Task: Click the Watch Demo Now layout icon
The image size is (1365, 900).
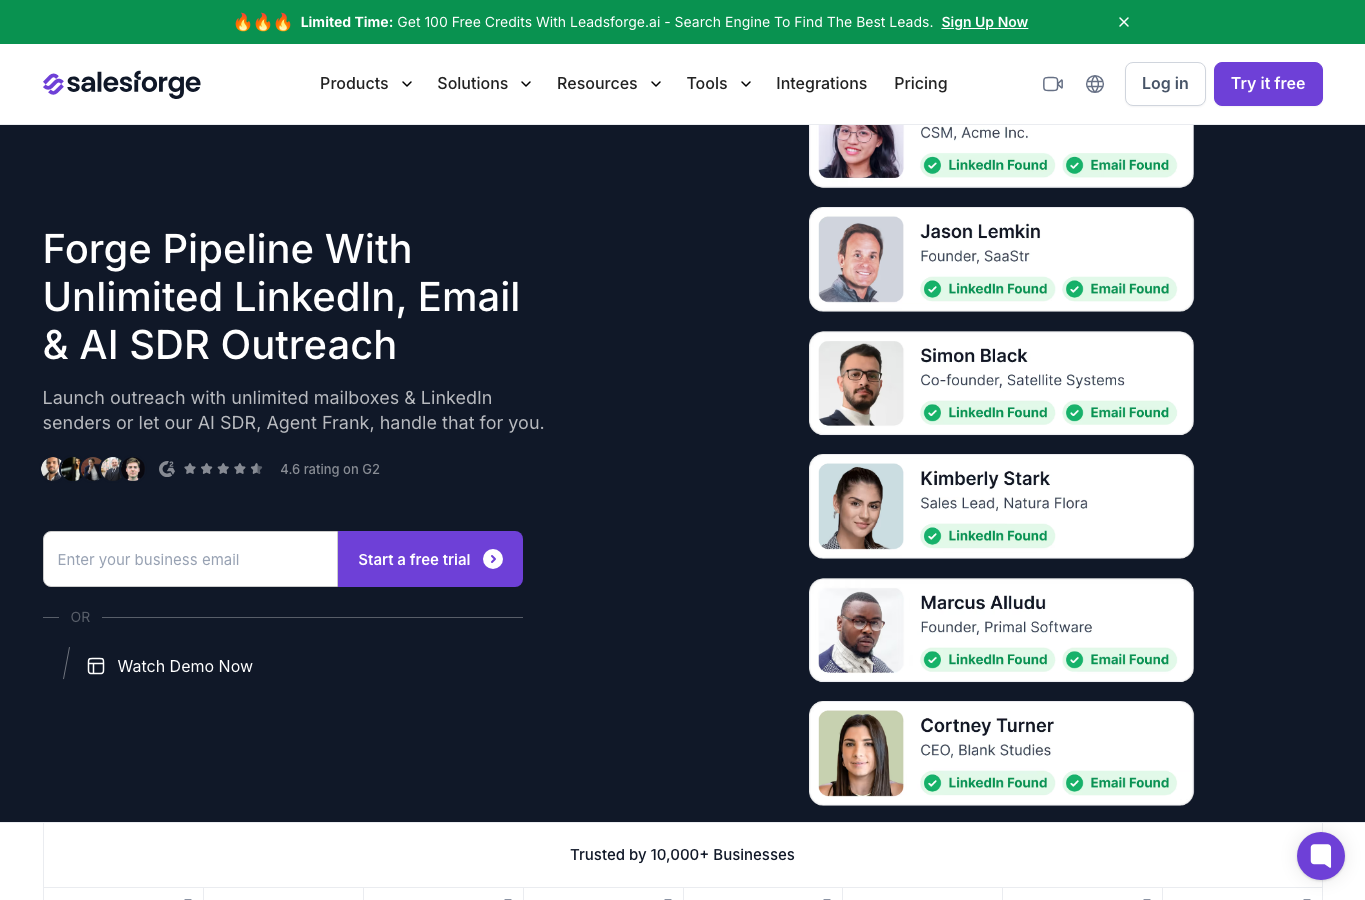Action: 96,666
